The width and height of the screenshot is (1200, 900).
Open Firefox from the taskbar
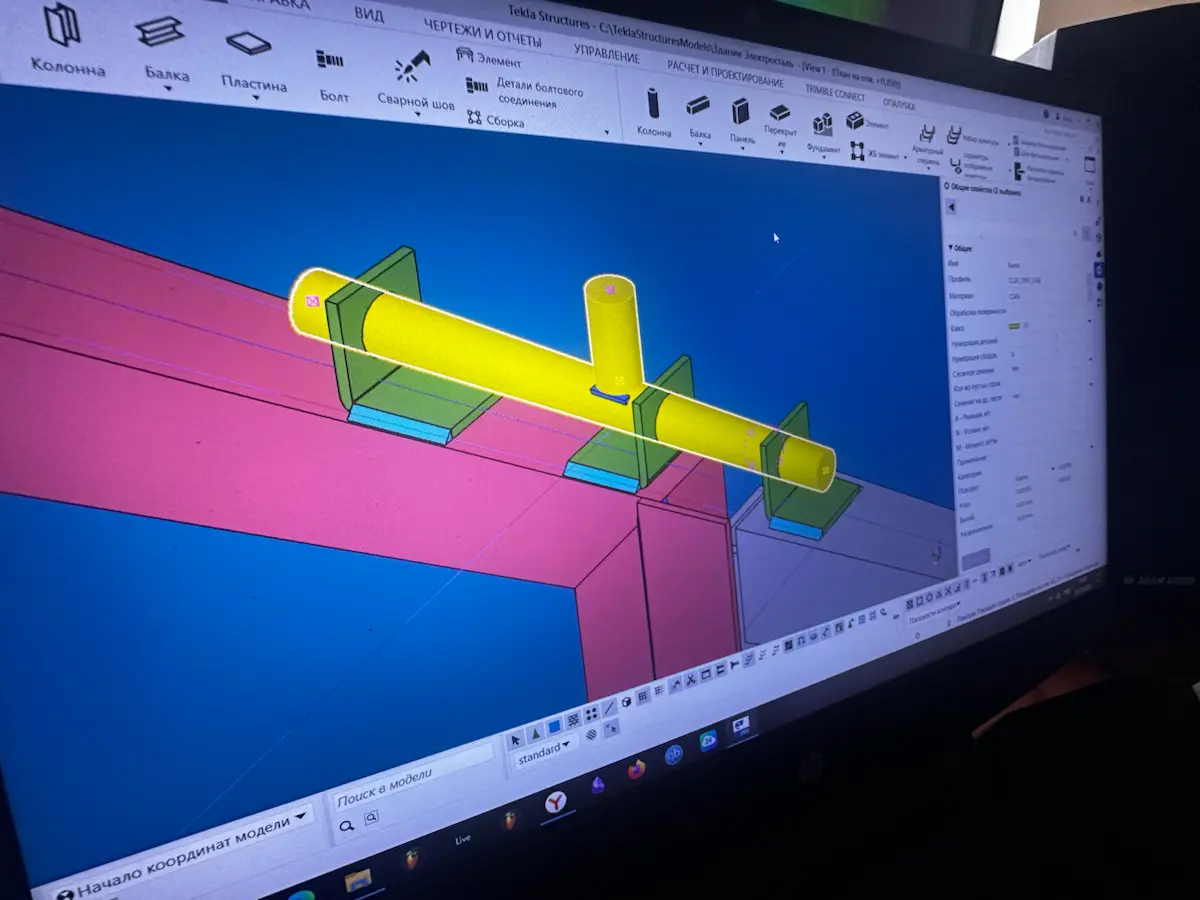click(636, 770)
